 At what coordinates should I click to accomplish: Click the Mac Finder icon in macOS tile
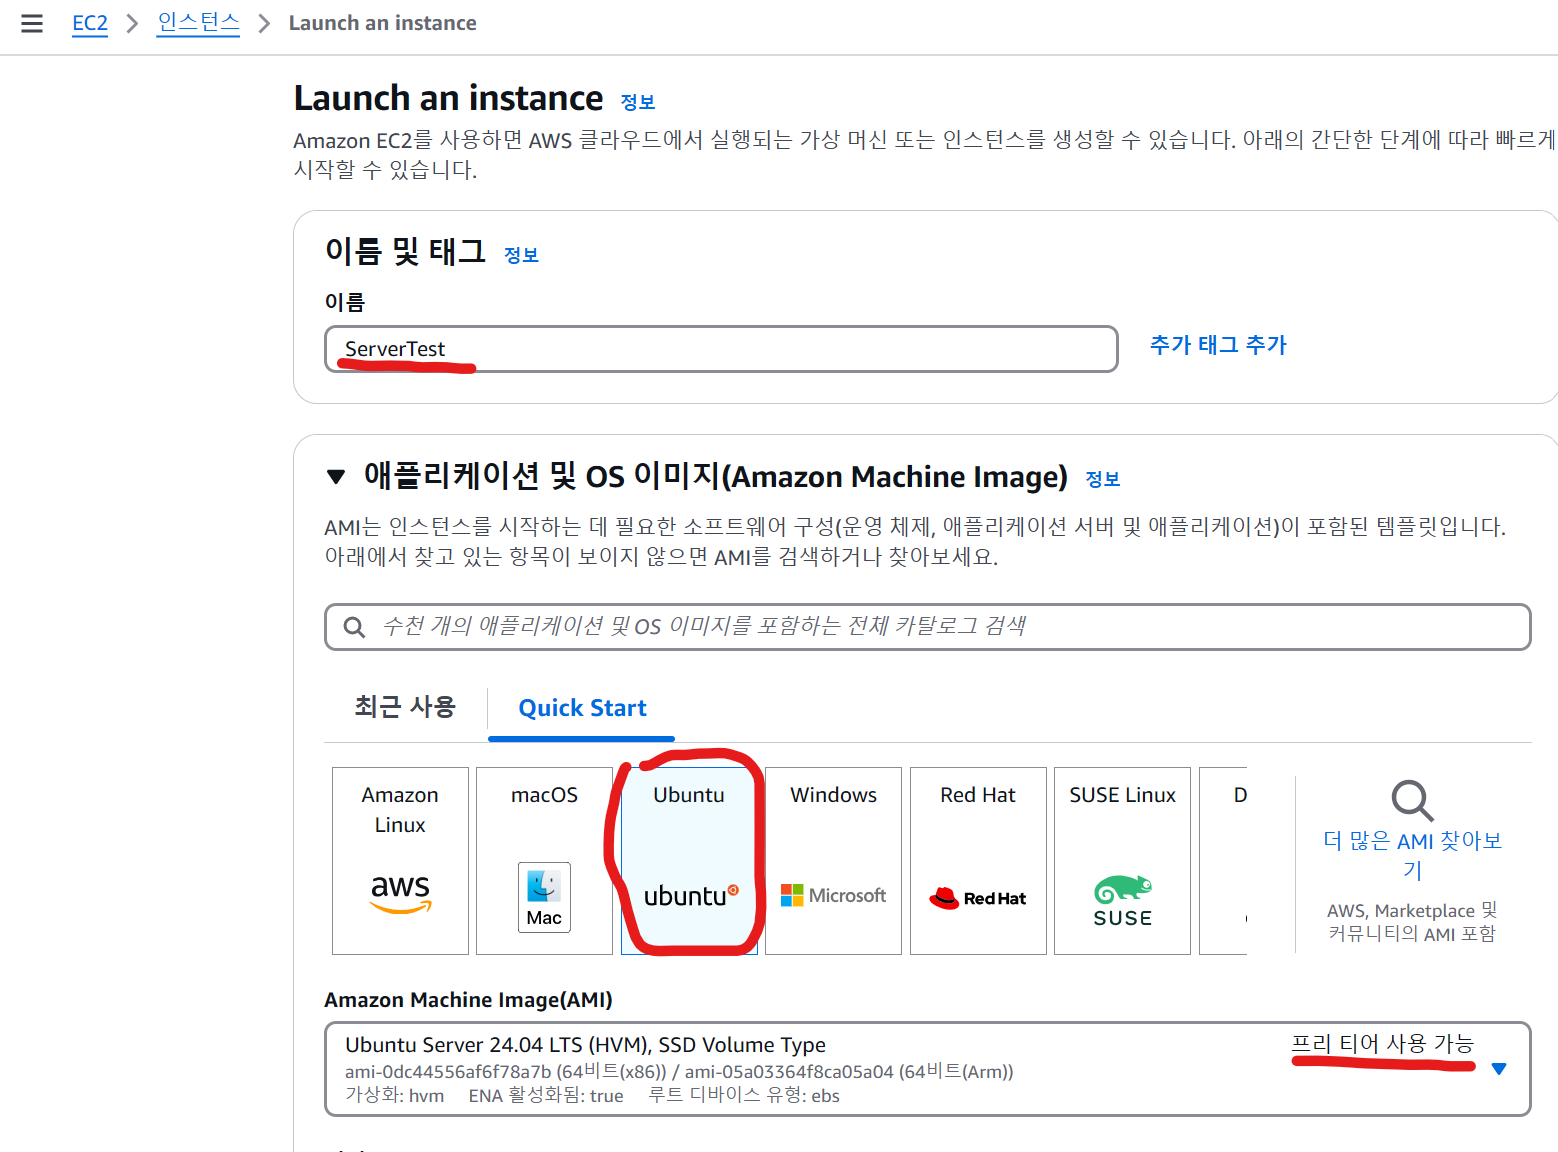(x=544, y=897)
